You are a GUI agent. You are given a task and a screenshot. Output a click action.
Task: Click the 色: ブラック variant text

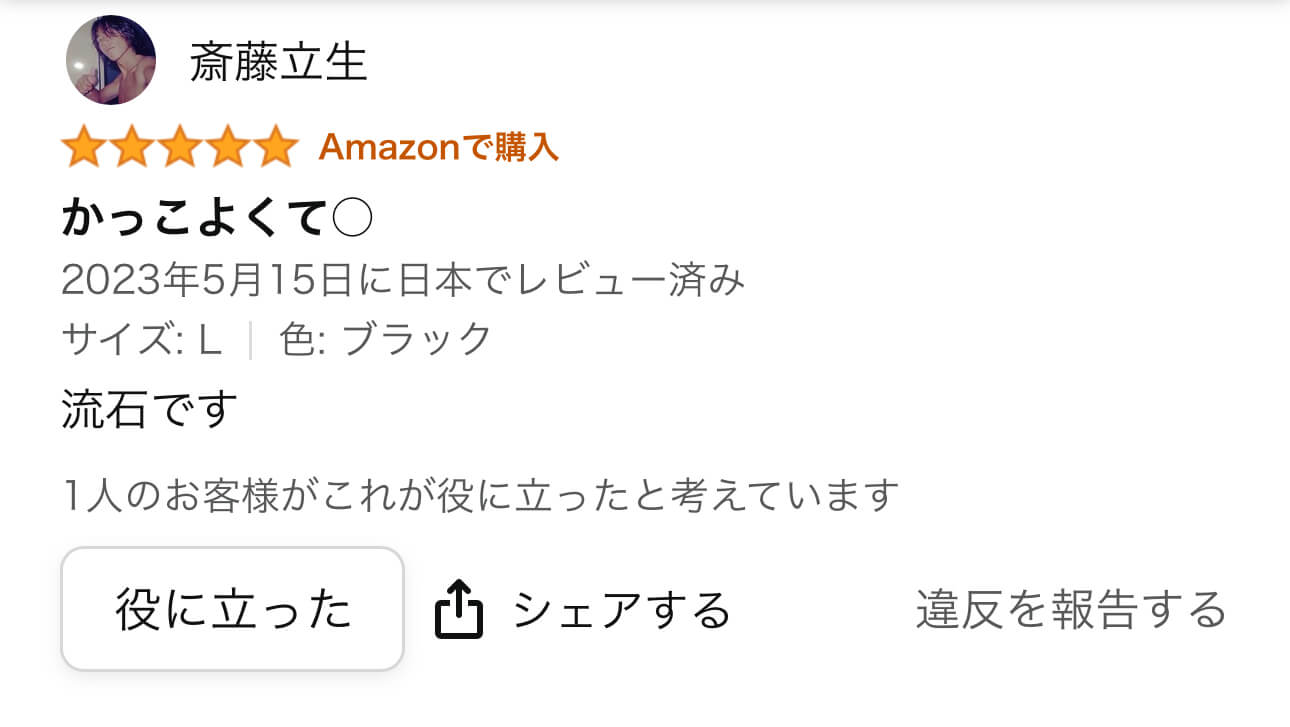click(386, 340)
